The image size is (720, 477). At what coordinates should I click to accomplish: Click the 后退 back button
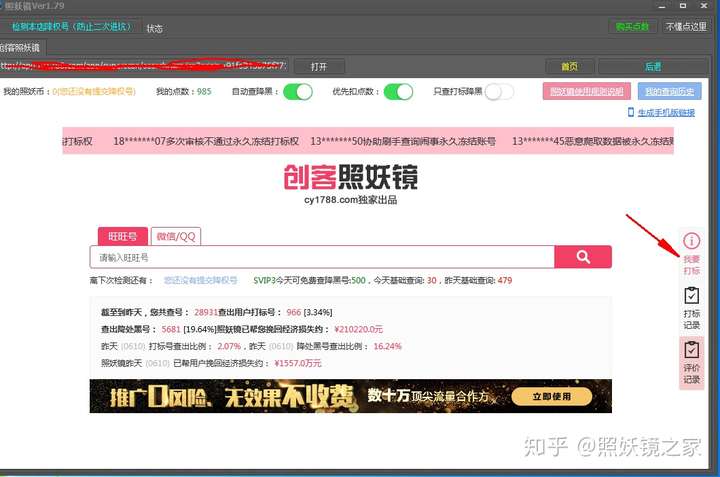tap(652, 67)
